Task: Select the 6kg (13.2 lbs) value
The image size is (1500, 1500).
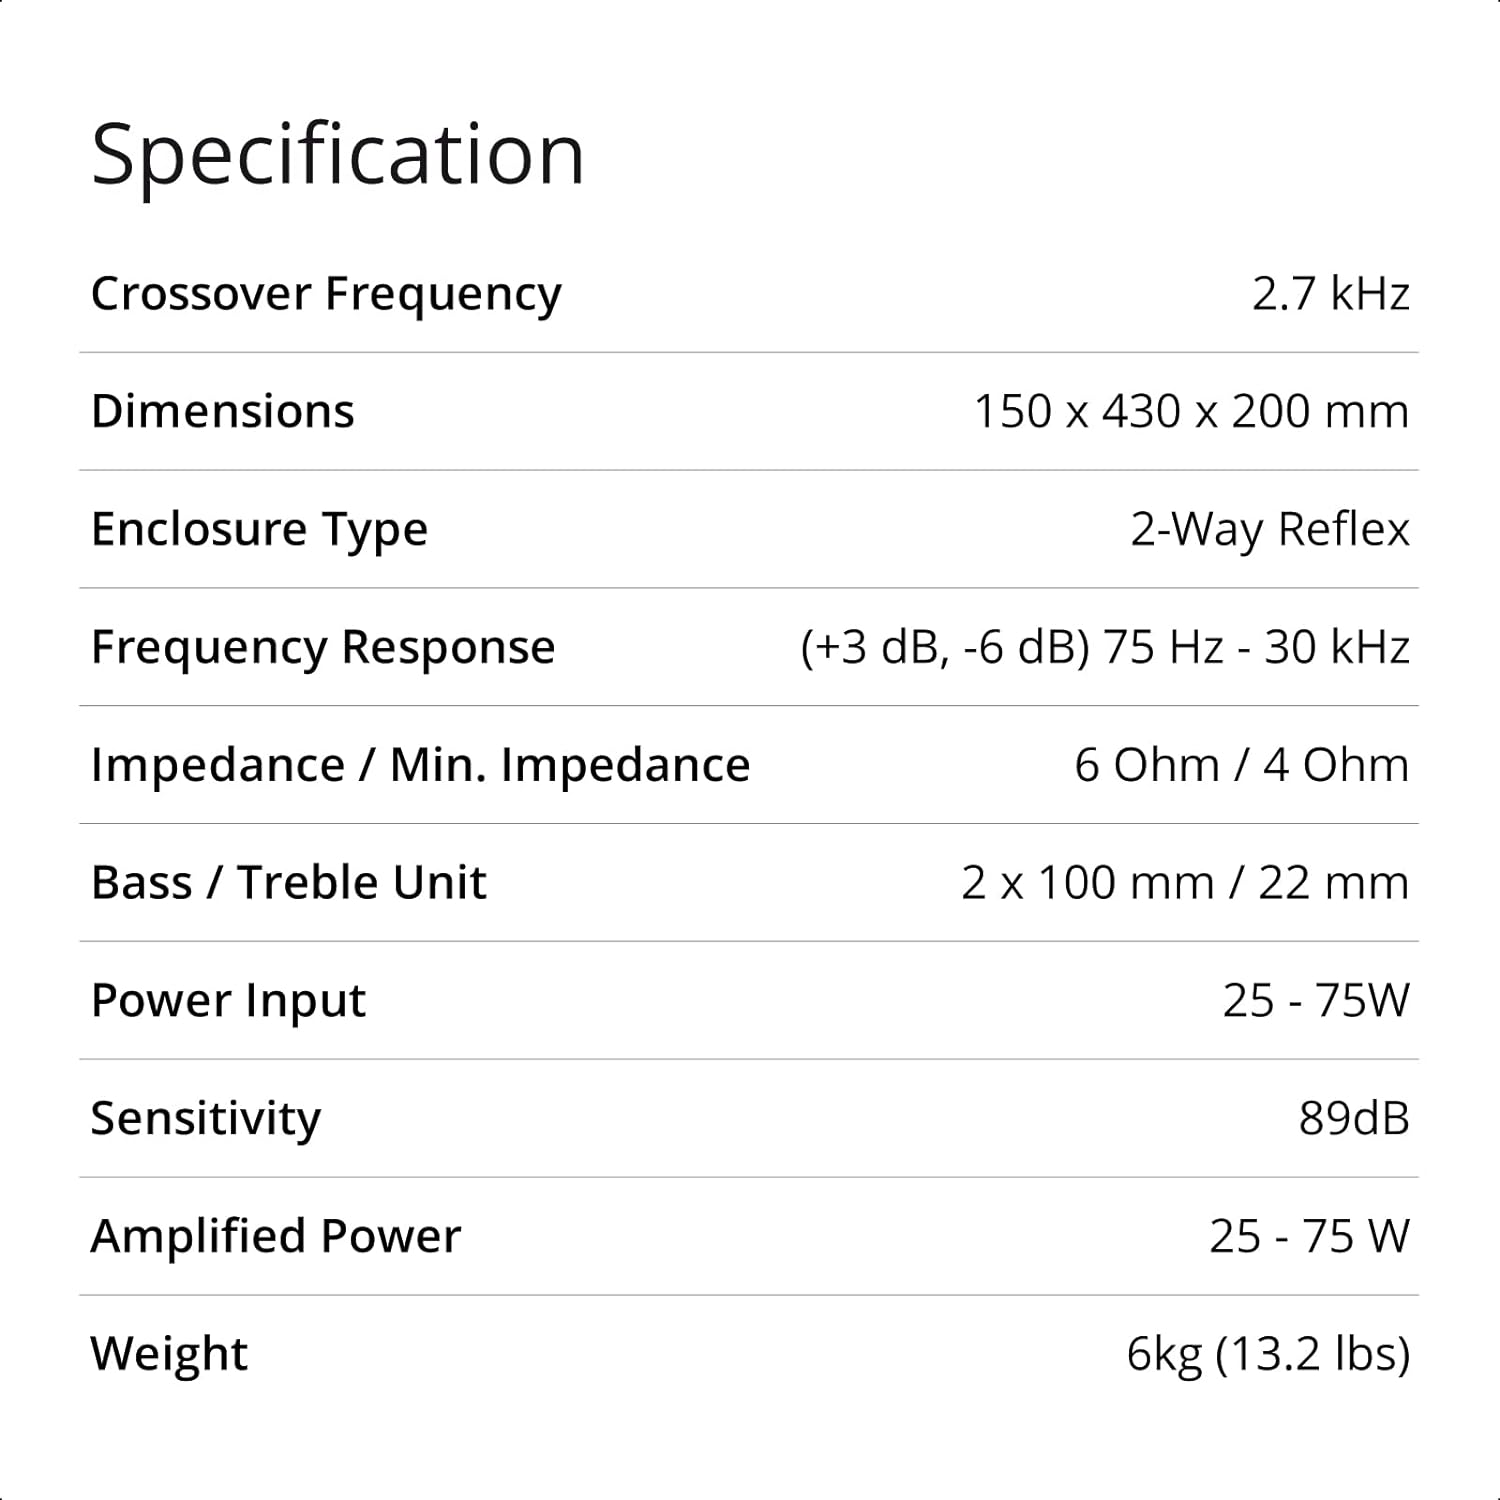Action: 1268,1354
